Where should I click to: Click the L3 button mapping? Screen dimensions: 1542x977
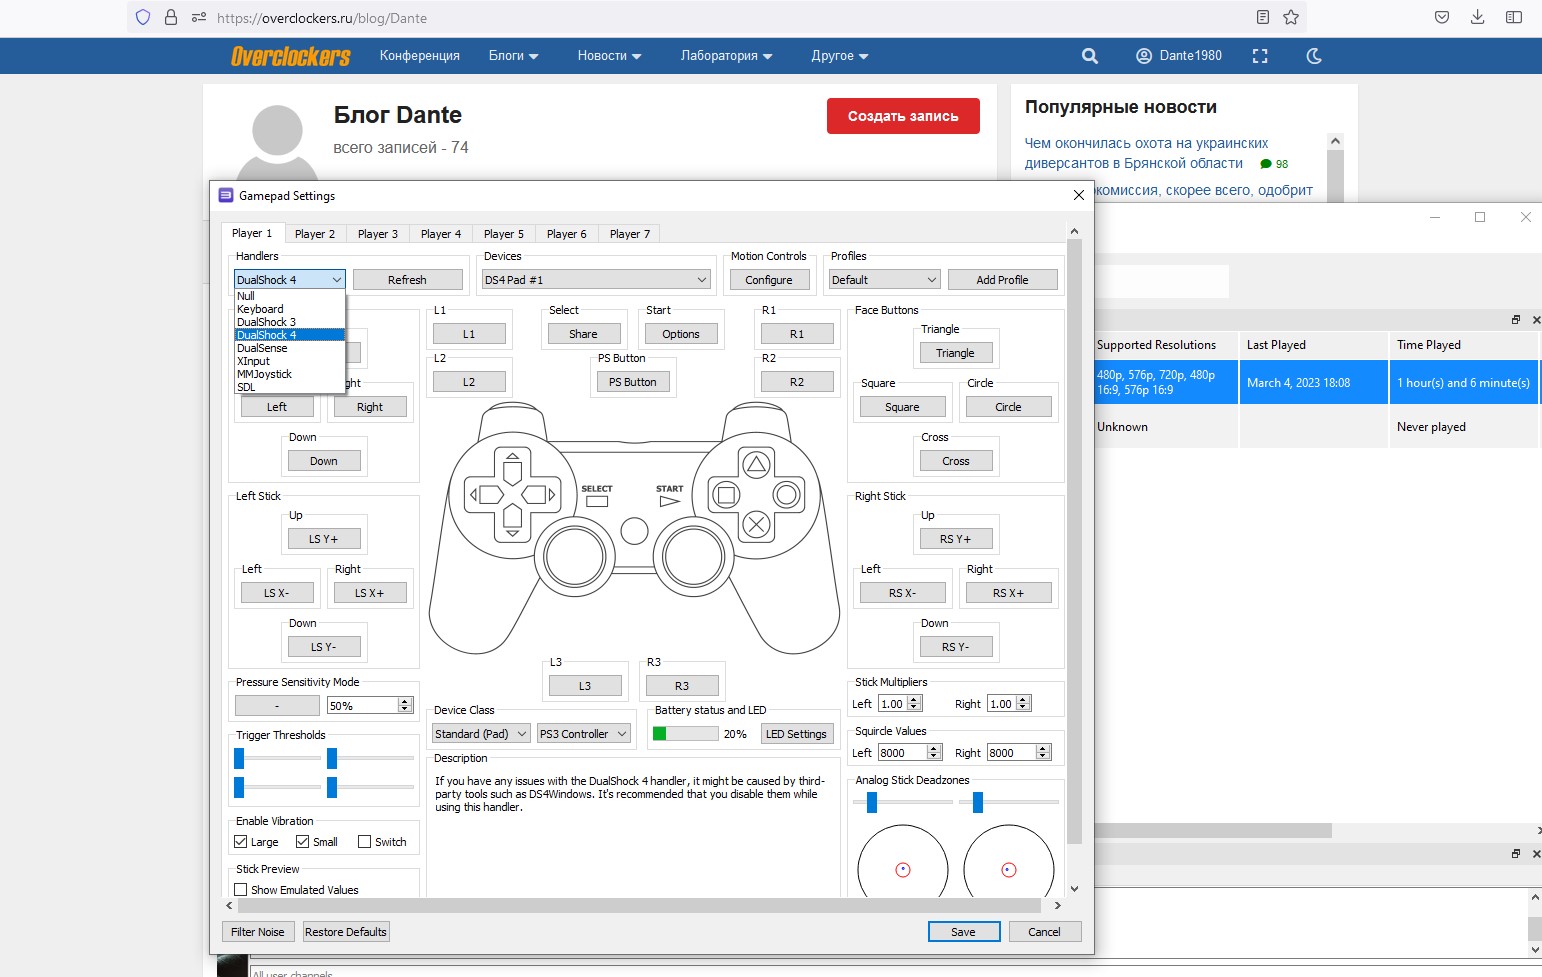[x=585, y=686]
